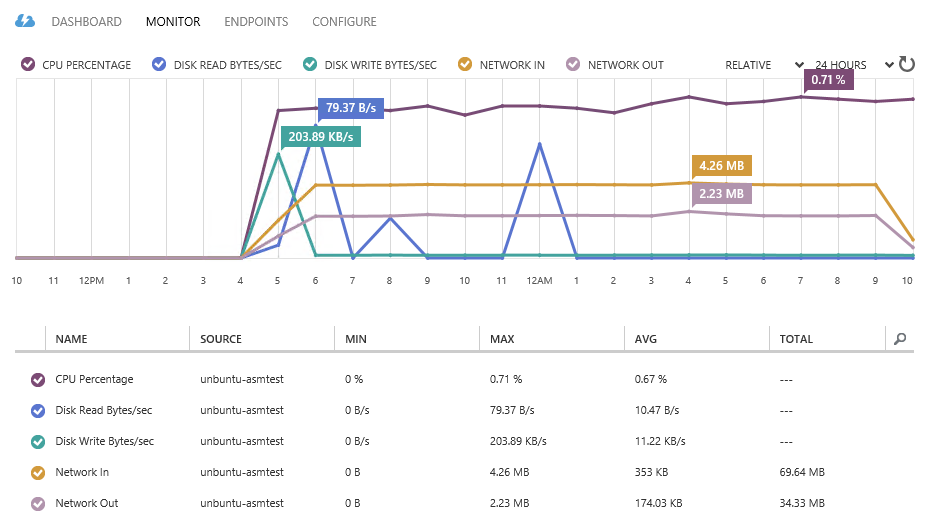Switch to the Endpoints tab
The width and height of the screenshot is (931, 525).
(x=256, y=21)
